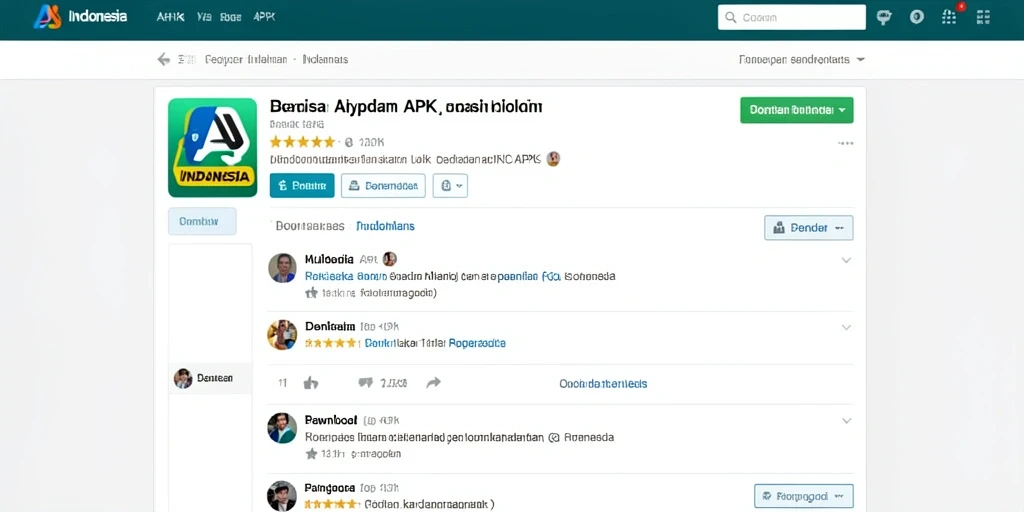
Task: Go back using the breadcrumb arrow
Action: pyautogui.click(x=163, y=59)
